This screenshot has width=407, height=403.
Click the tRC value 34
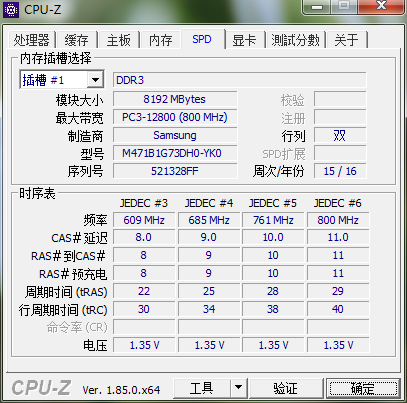[209, 309]
